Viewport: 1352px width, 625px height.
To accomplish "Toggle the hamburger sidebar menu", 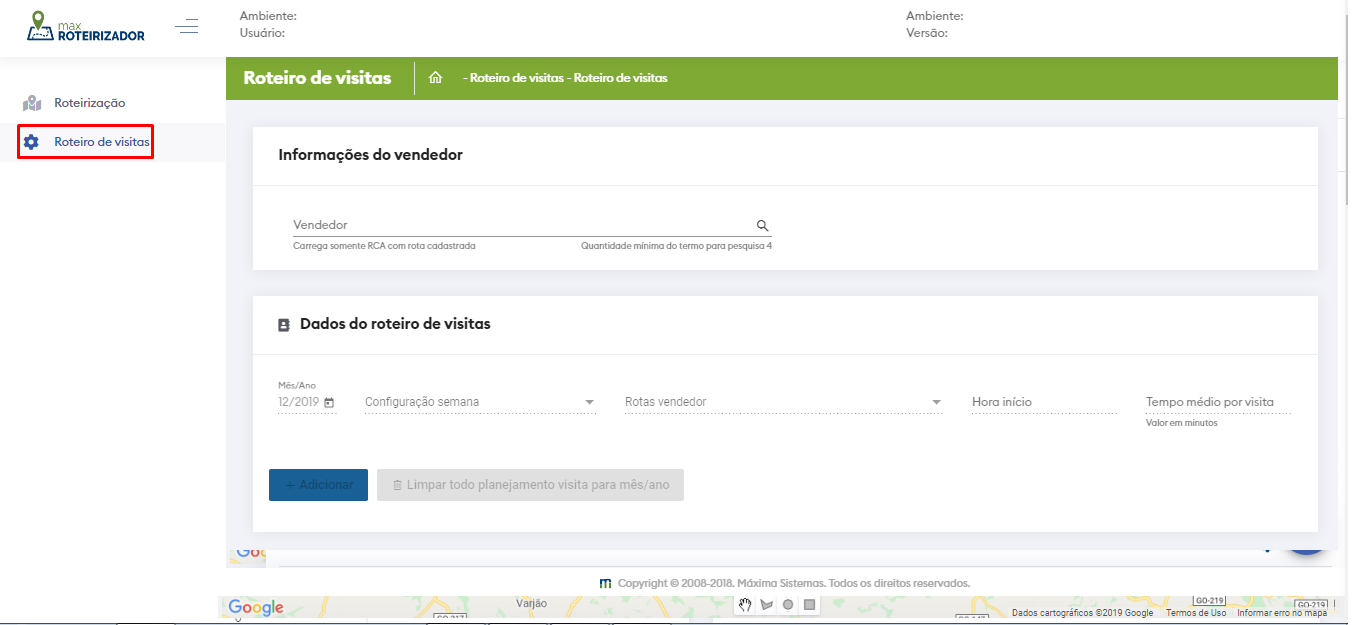I will (186, 27).
